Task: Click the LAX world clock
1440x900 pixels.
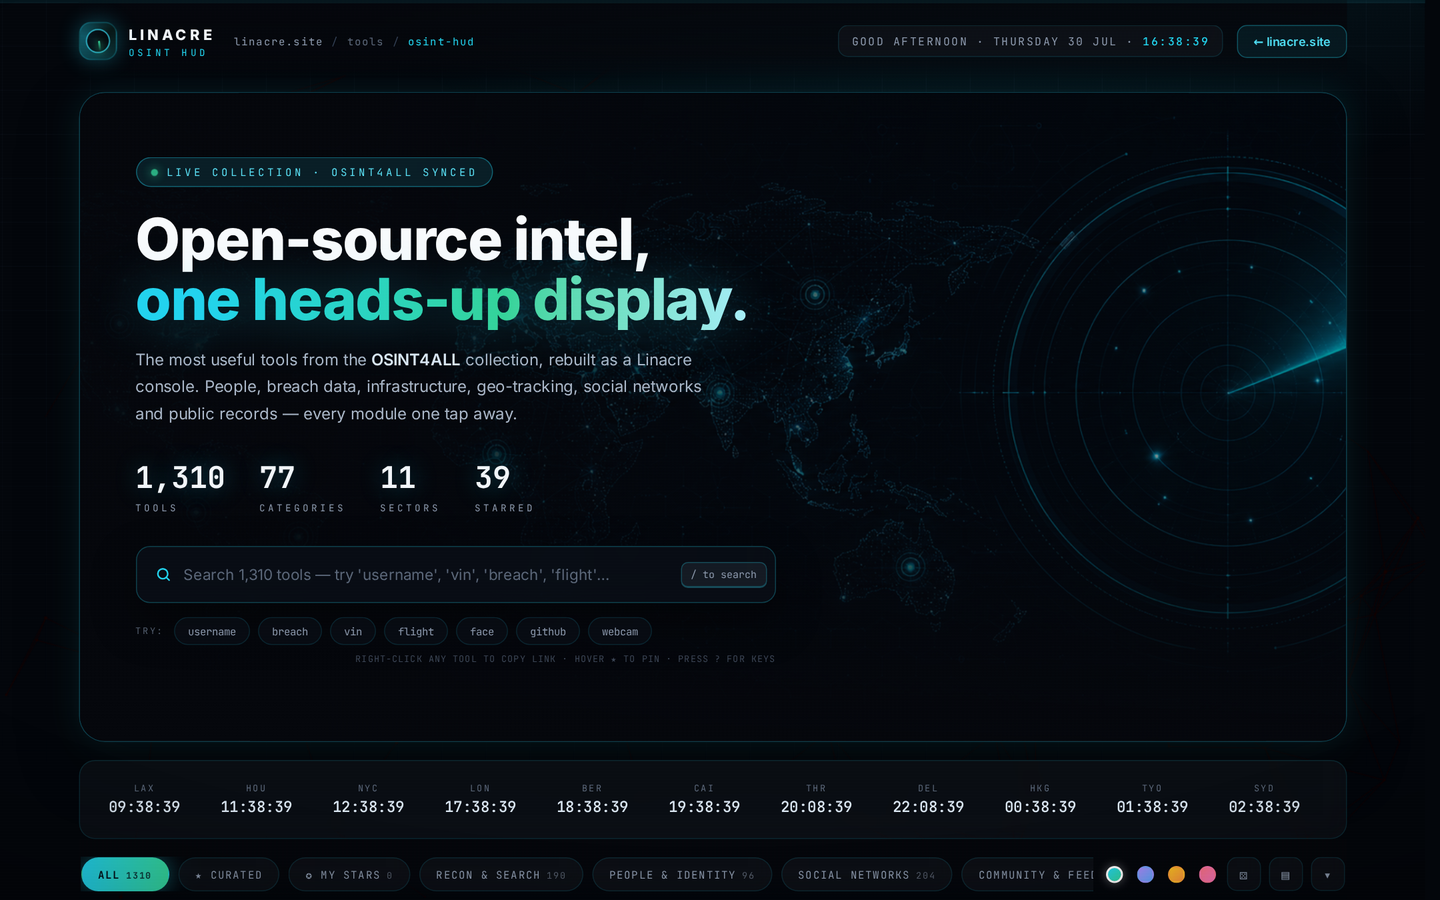Action: (144, 800)
